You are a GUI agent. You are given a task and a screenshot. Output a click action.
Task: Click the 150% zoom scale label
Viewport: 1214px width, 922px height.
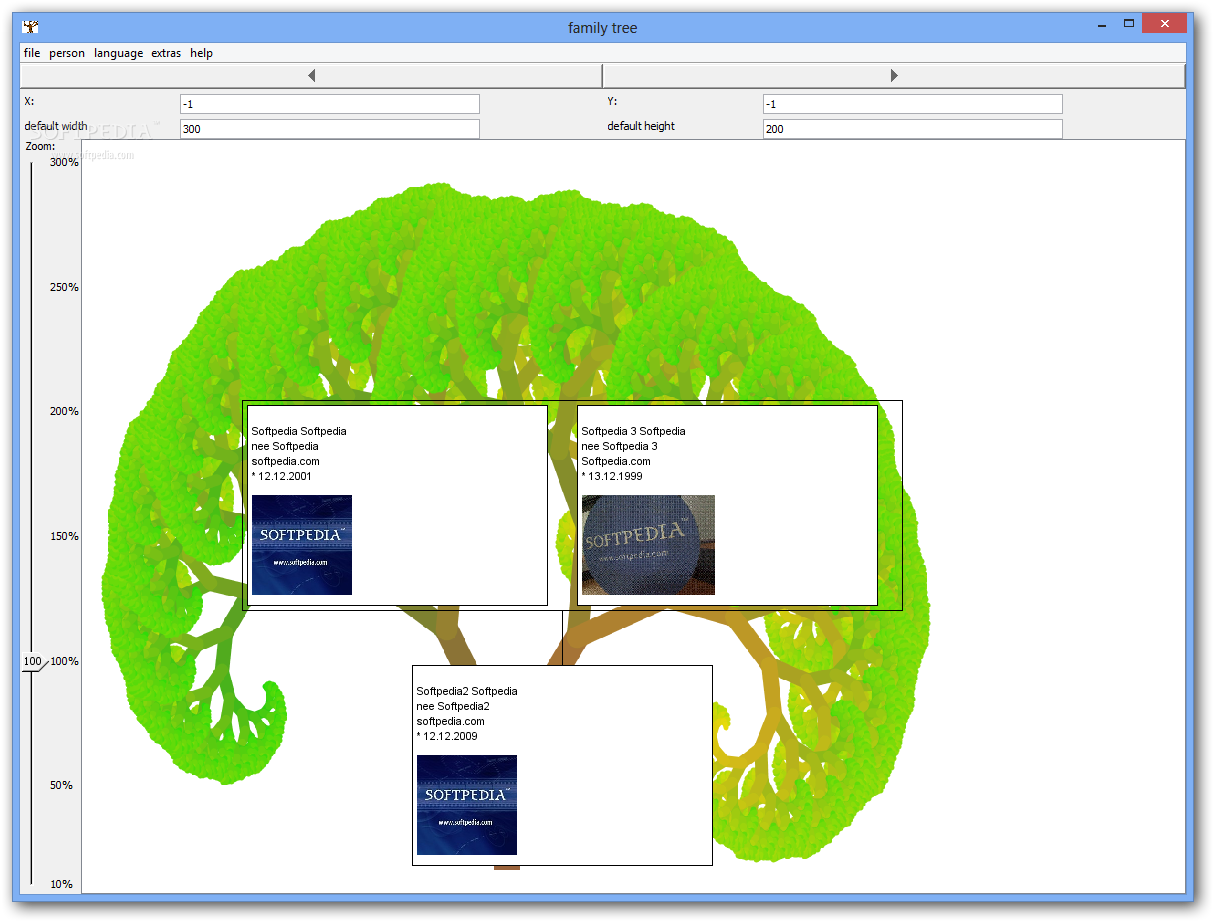(64, 536)
